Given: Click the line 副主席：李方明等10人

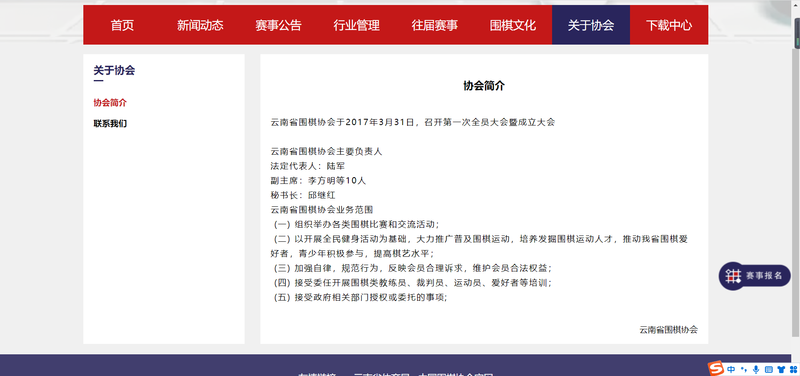Looking at the screenshot, I should pyautogui.click(x=318, y=180).
